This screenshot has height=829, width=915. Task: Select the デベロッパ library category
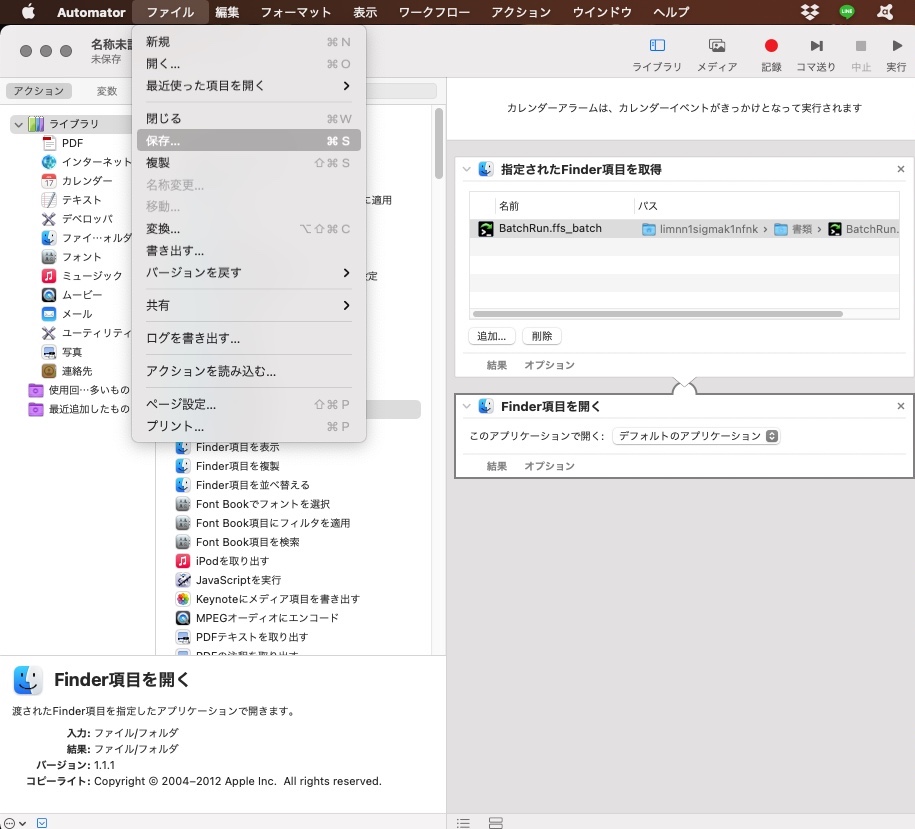click(x=77, y=219)
